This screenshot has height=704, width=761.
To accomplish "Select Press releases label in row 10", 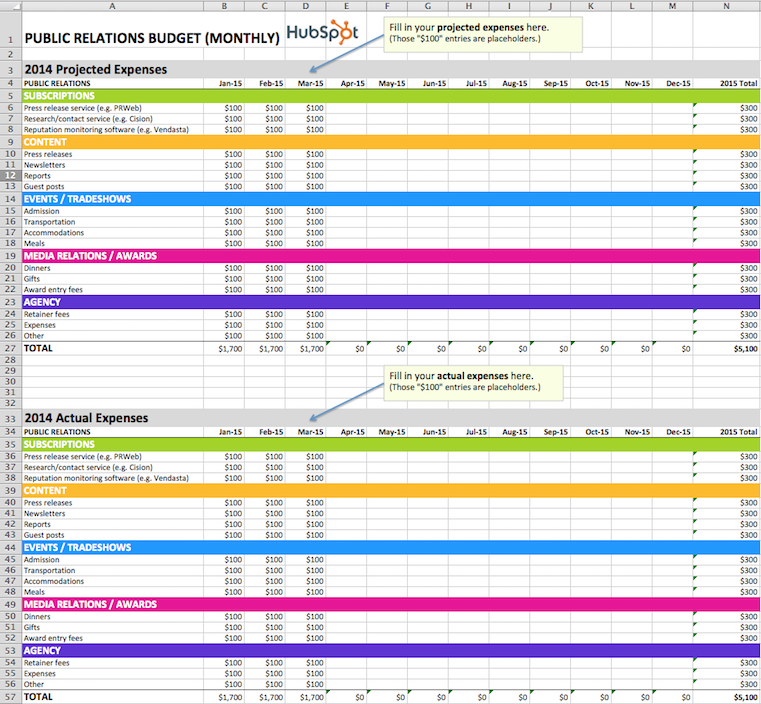I will tap(48, 154).
